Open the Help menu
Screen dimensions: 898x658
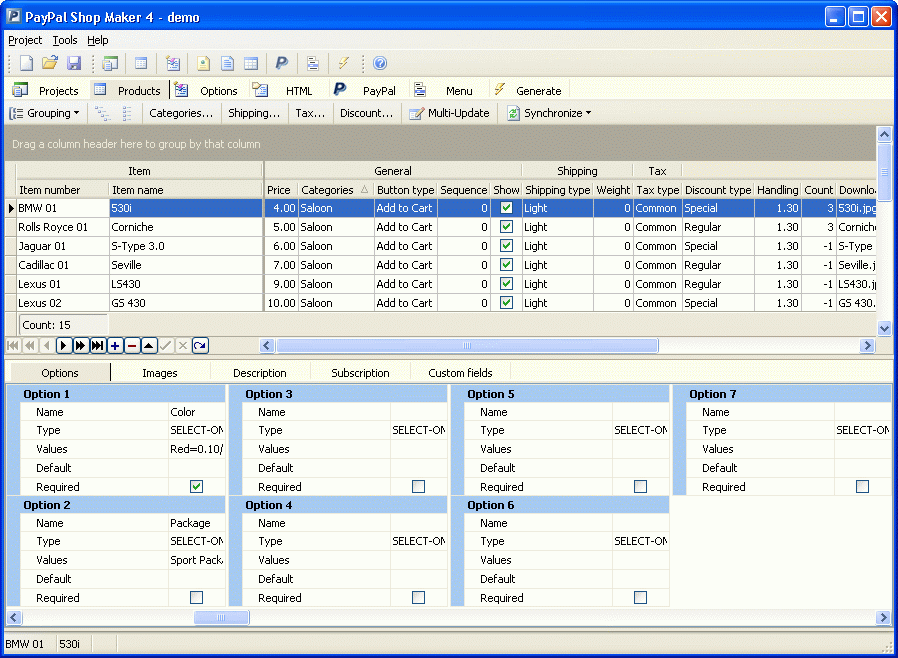98,40
